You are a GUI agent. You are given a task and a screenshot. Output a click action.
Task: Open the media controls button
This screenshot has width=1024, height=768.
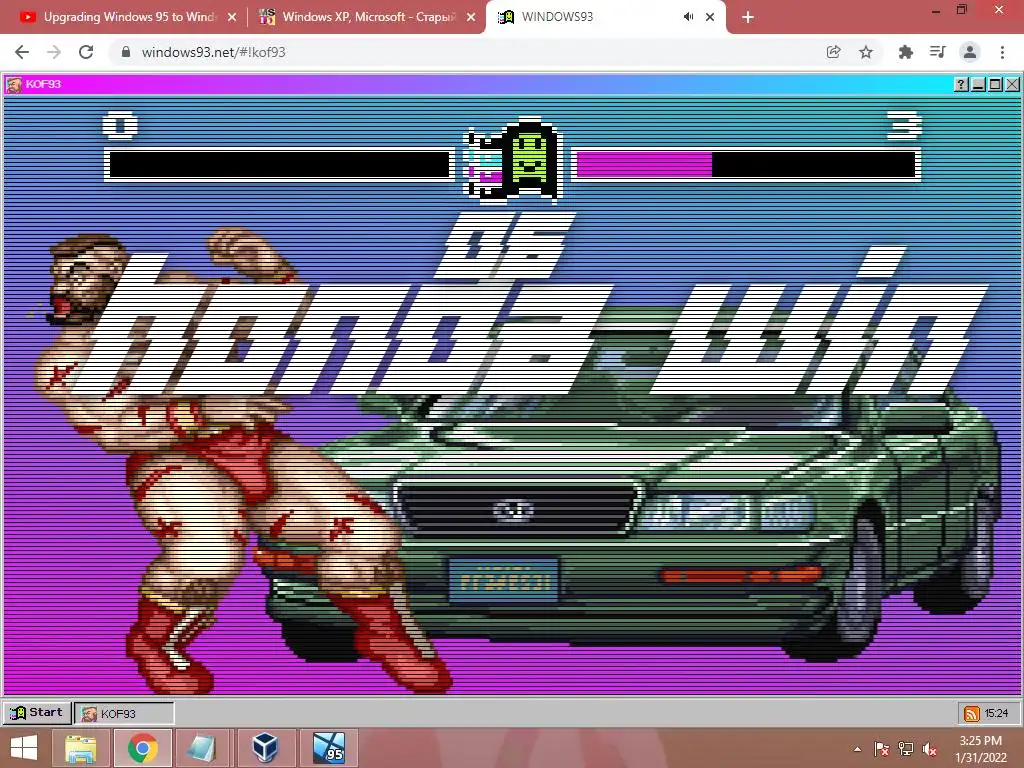click(937, 52)
